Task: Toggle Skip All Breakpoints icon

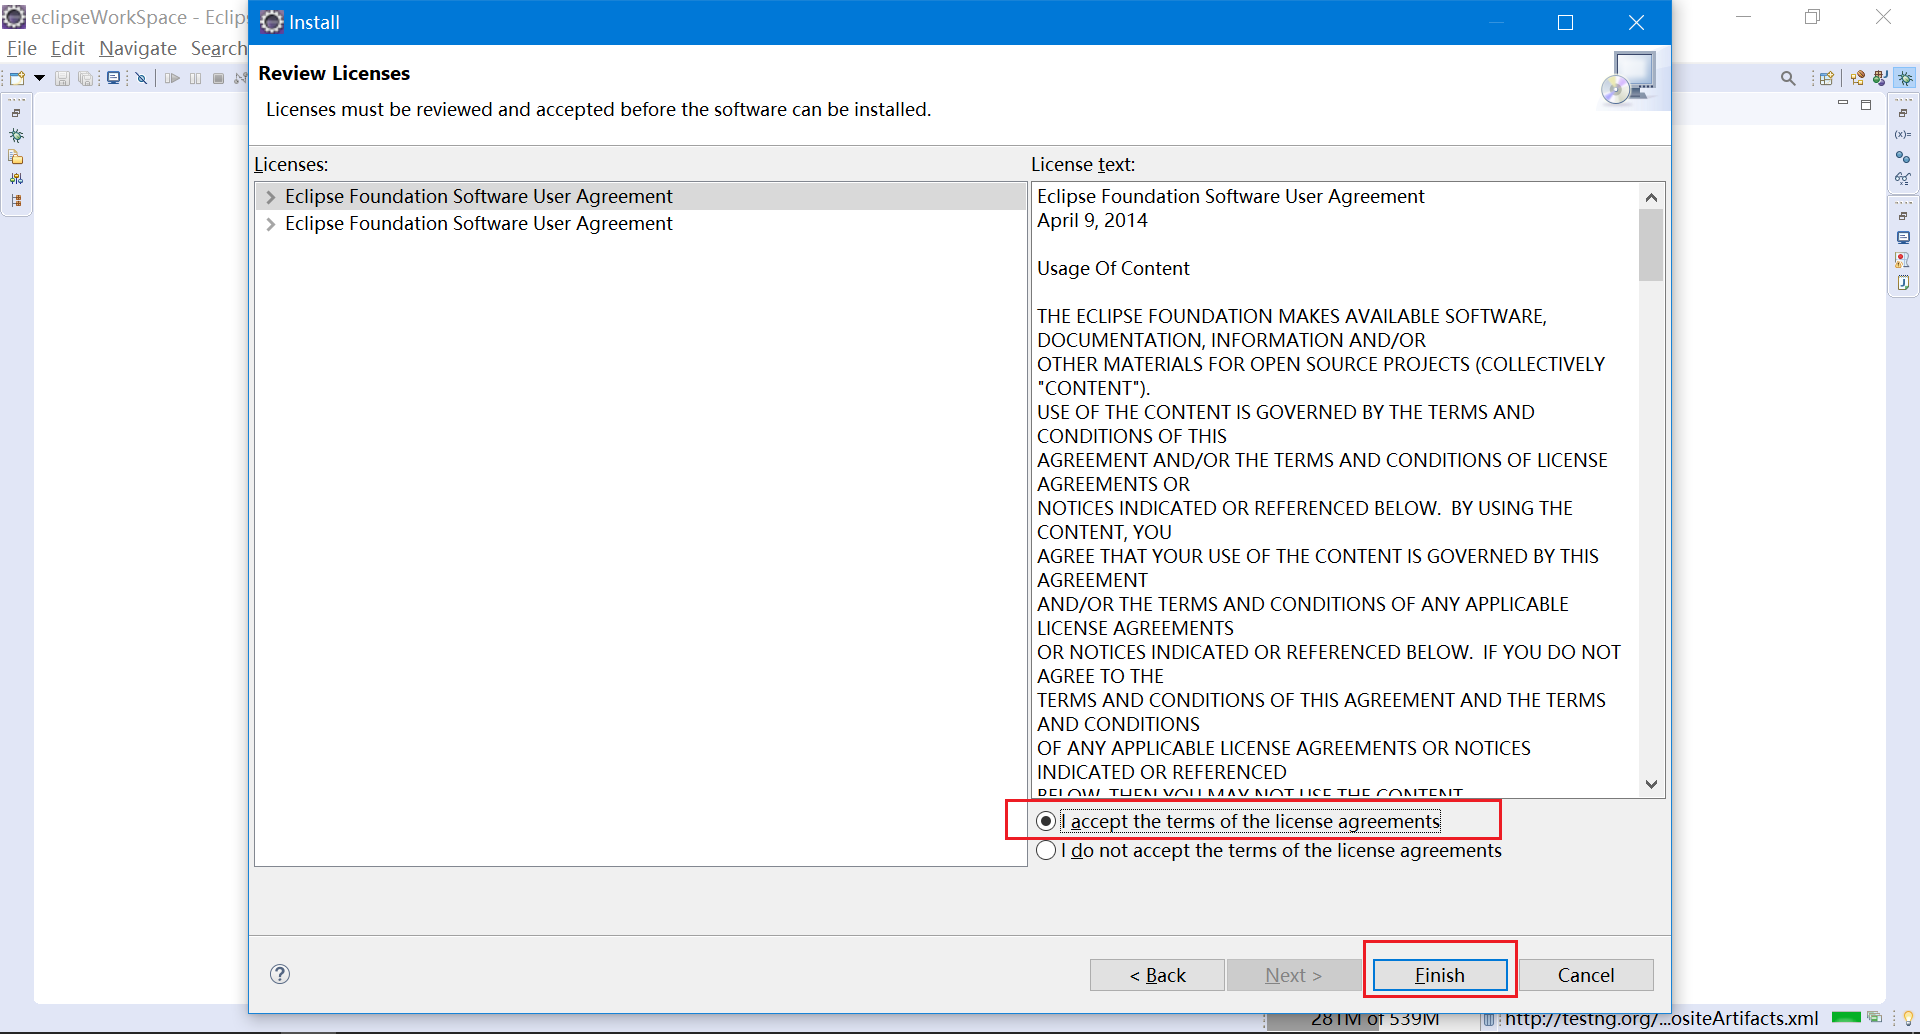Action: pos(141,78)
